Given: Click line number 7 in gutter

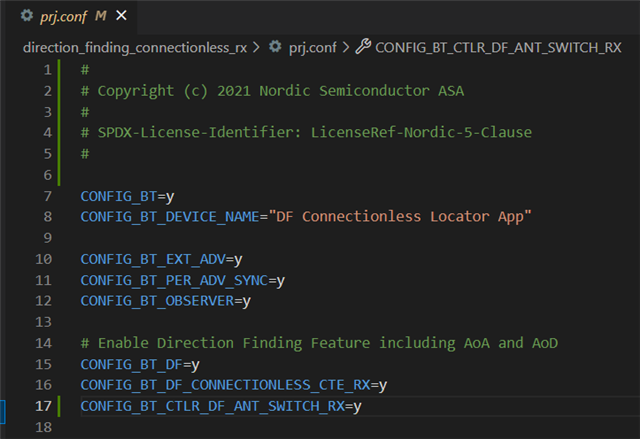Looking at the screenshot, I should pos(48,196).
